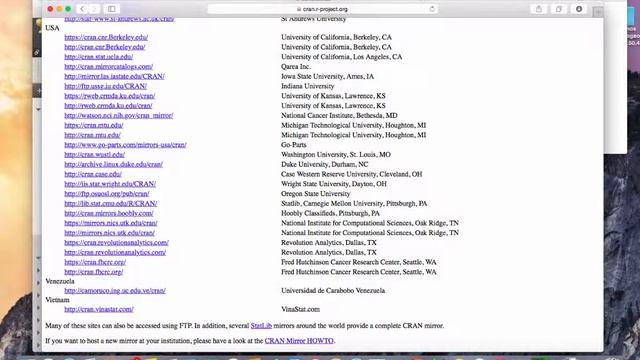Click Wright State University, Dayton text
The width and height of the screenshot is (640, 360).
tap(334, 184)
